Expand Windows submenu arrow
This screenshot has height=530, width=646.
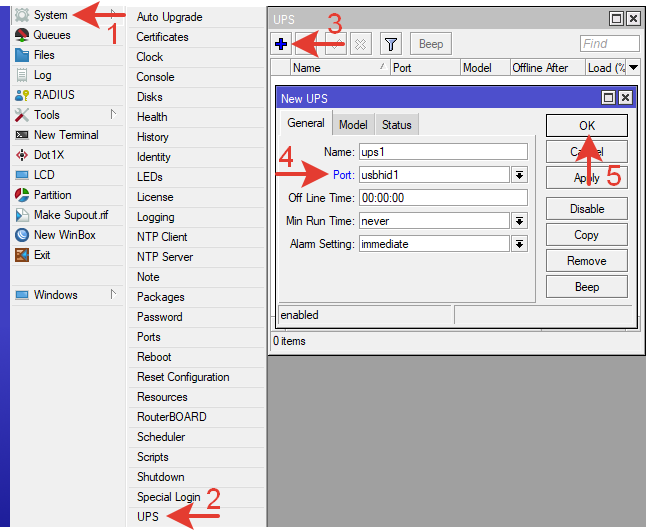(113, 295)
